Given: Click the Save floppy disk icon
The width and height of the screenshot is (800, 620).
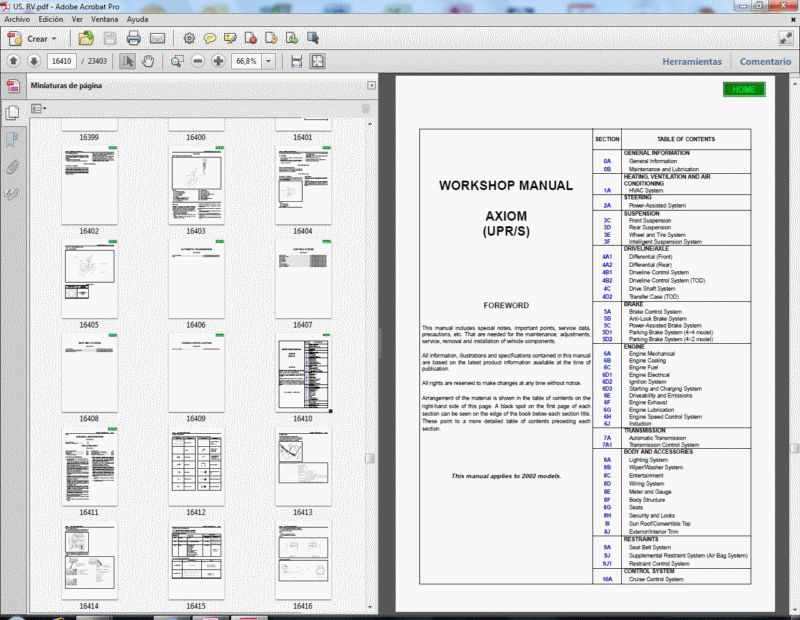Looking at the screenshot, I should click(110, 38).
